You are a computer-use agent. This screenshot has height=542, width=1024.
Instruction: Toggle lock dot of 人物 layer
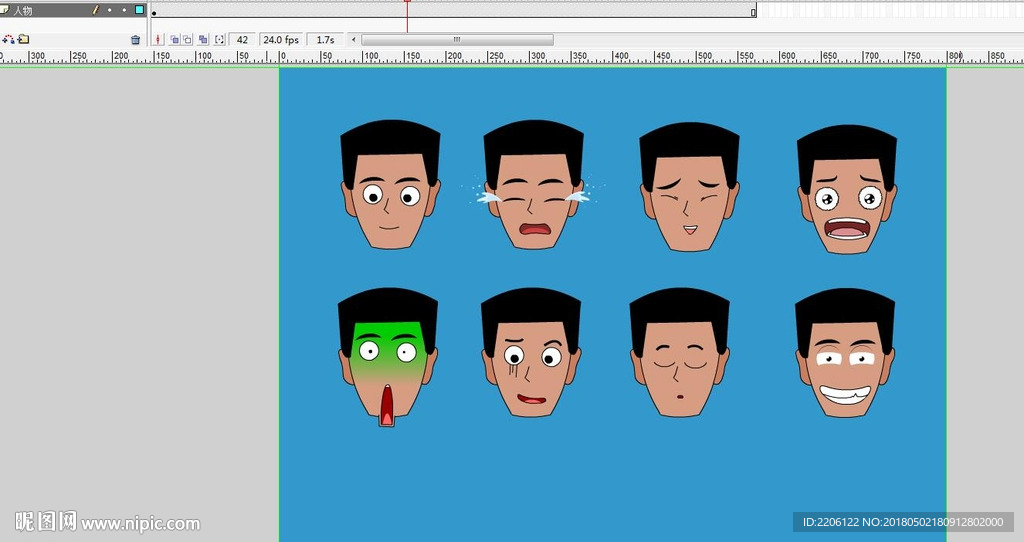(x=124, y=10)
